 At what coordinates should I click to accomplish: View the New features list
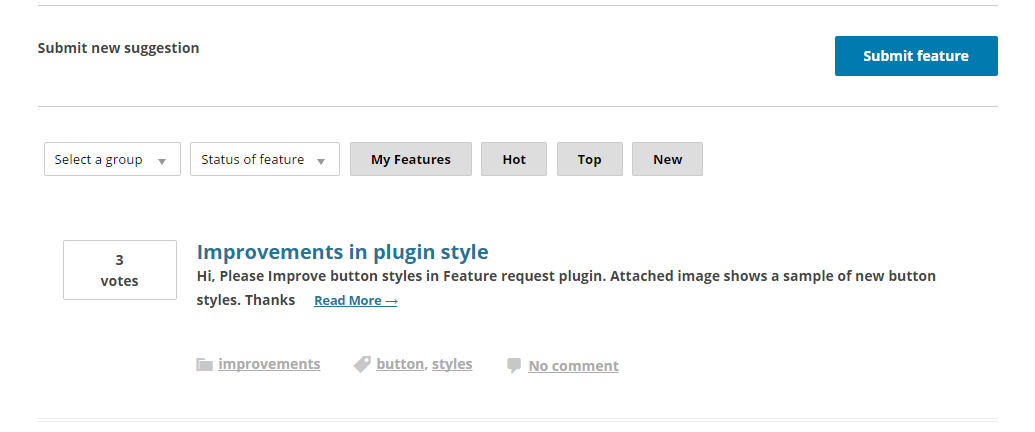click(667, 160)
